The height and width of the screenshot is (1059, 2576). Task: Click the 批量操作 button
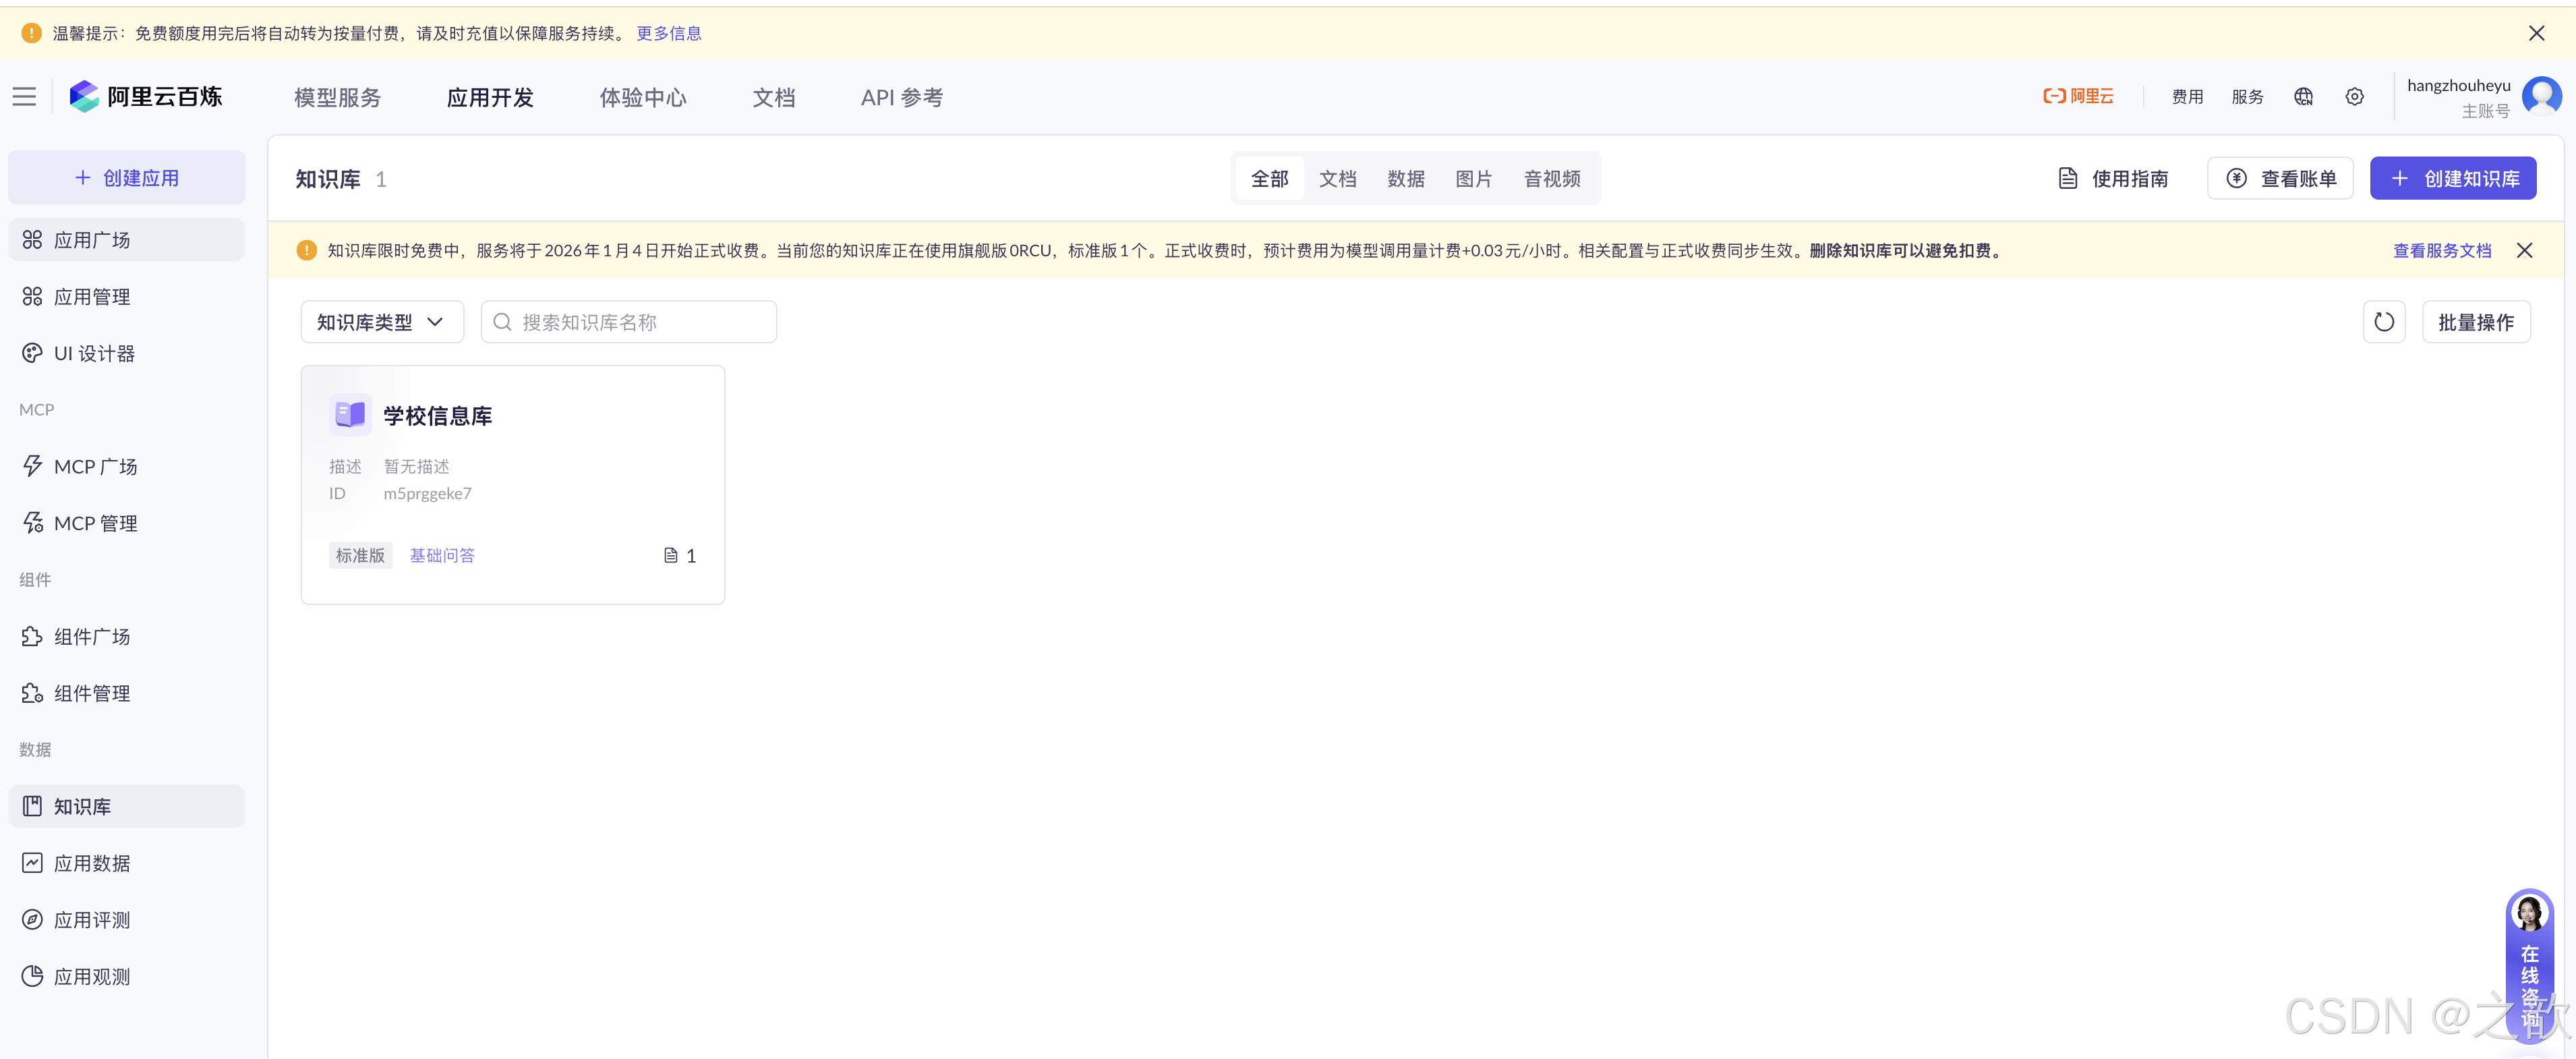tap(2475, 322)
